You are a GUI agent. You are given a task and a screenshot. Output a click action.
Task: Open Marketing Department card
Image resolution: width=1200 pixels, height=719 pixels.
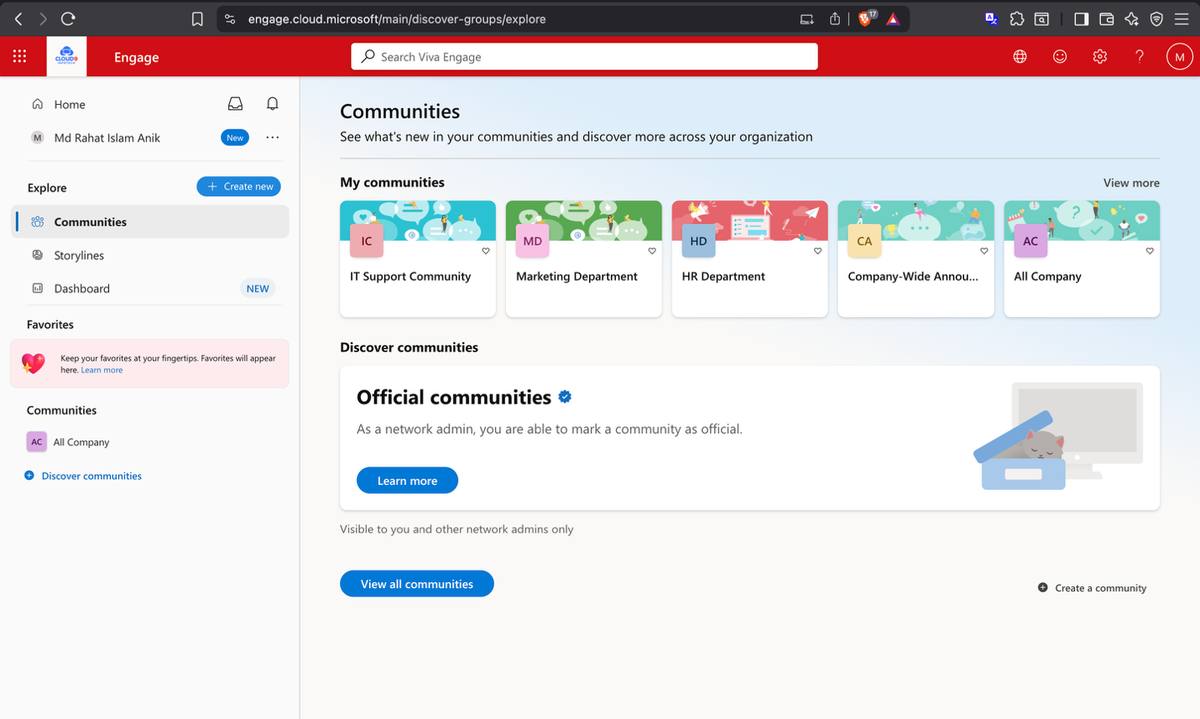click(x=584, y=259)
